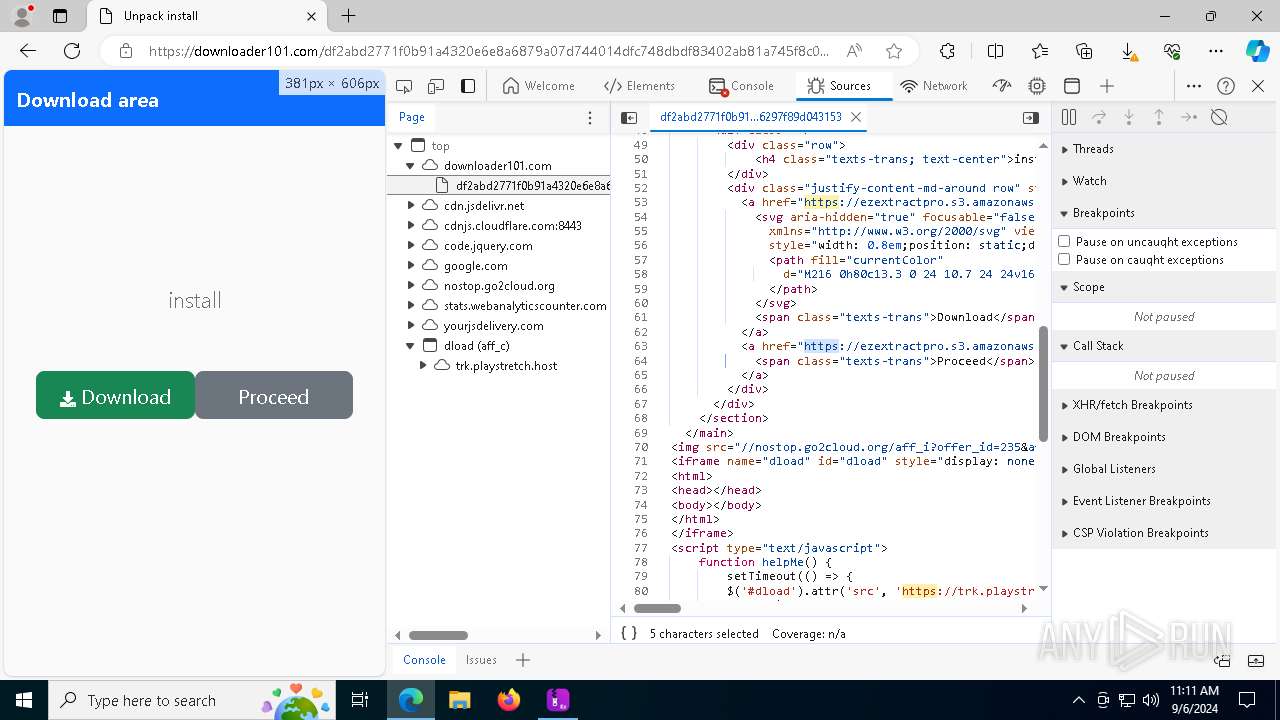This screenshot has height=720, width=1280.
Task: Switch to the Console tab
Action: point(741,86)
